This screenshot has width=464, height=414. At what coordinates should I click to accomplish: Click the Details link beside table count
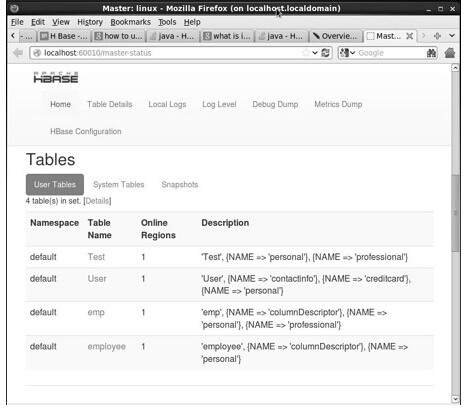click(97, 201)
